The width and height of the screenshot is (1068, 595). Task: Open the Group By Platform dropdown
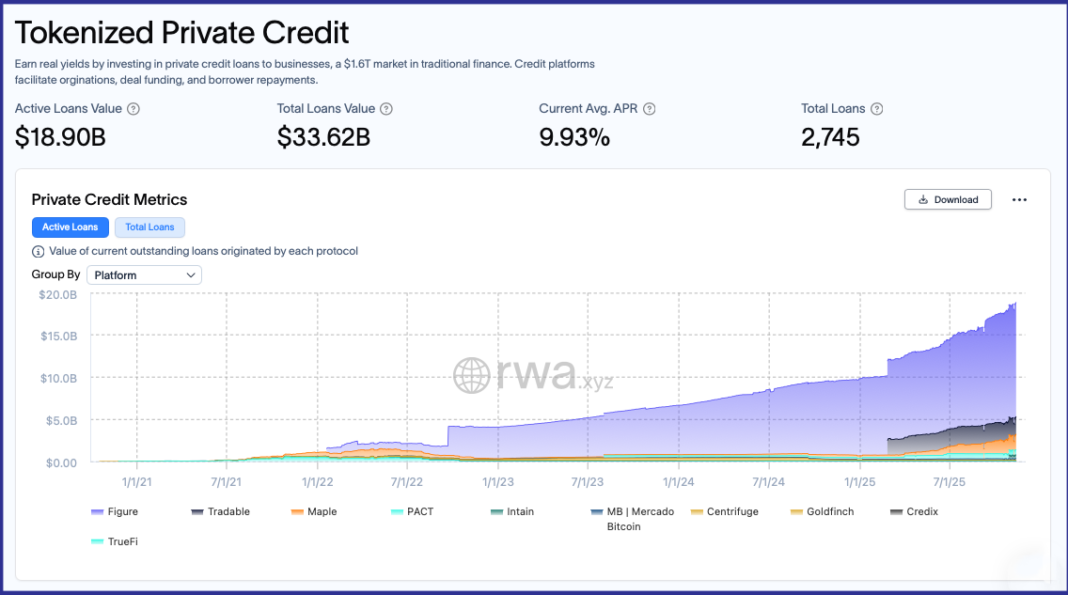coord(144,275)
